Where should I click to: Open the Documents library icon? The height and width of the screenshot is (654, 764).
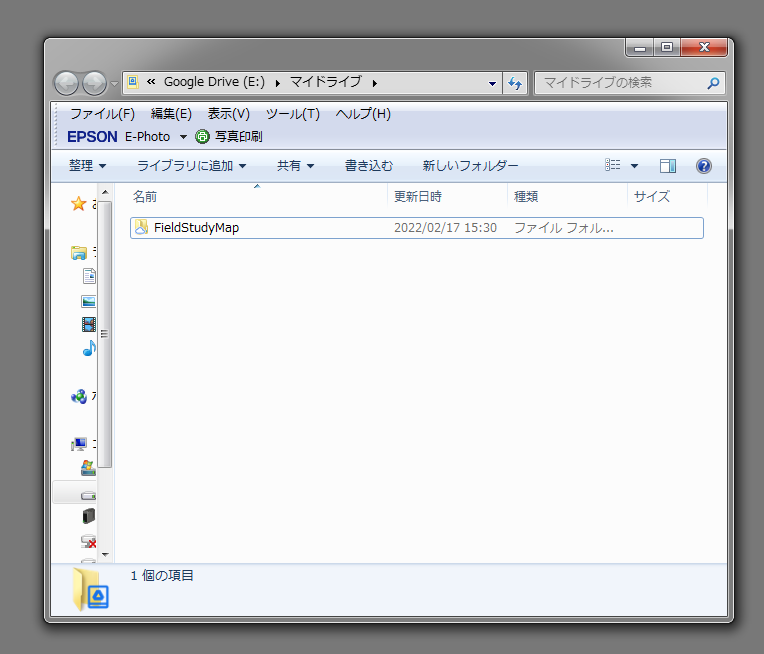[89, 276]
